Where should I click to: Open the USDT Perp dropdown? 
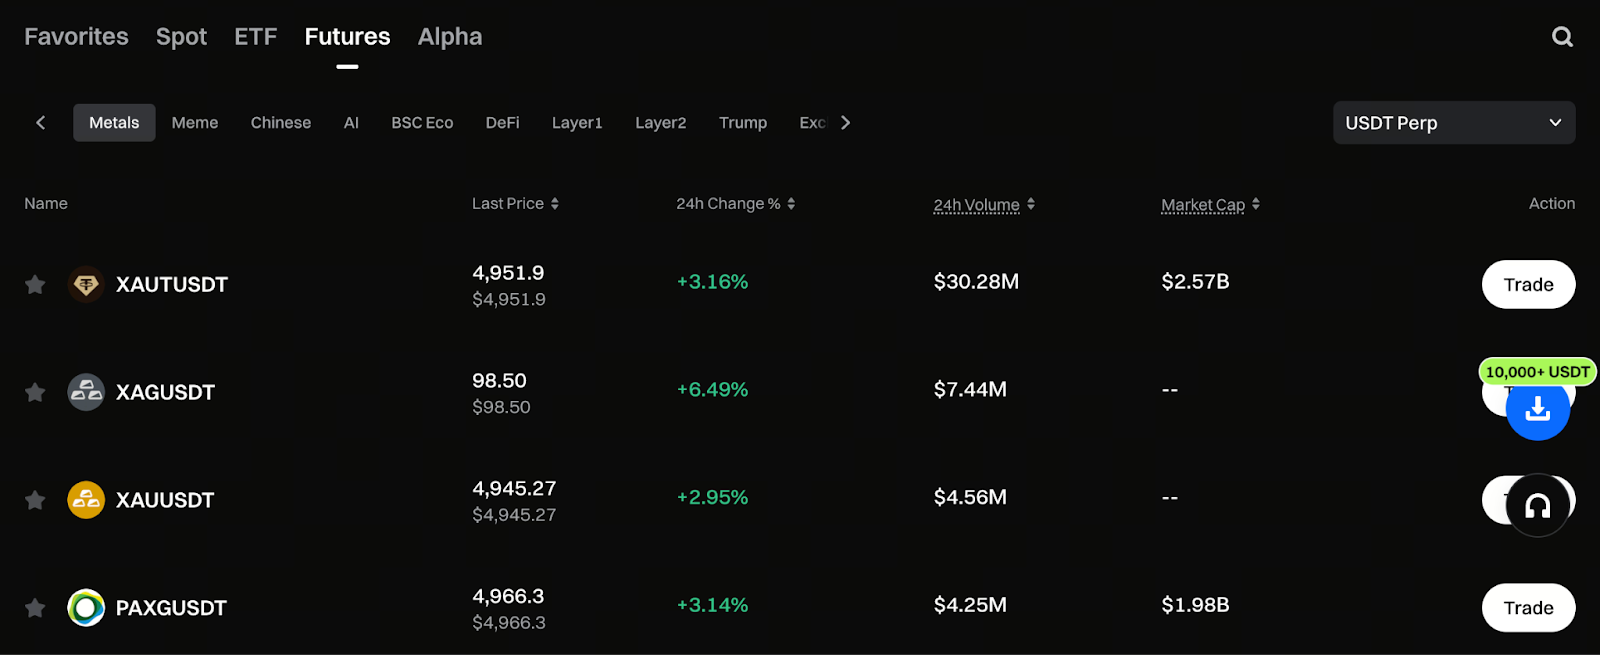tap(1453, 123)
